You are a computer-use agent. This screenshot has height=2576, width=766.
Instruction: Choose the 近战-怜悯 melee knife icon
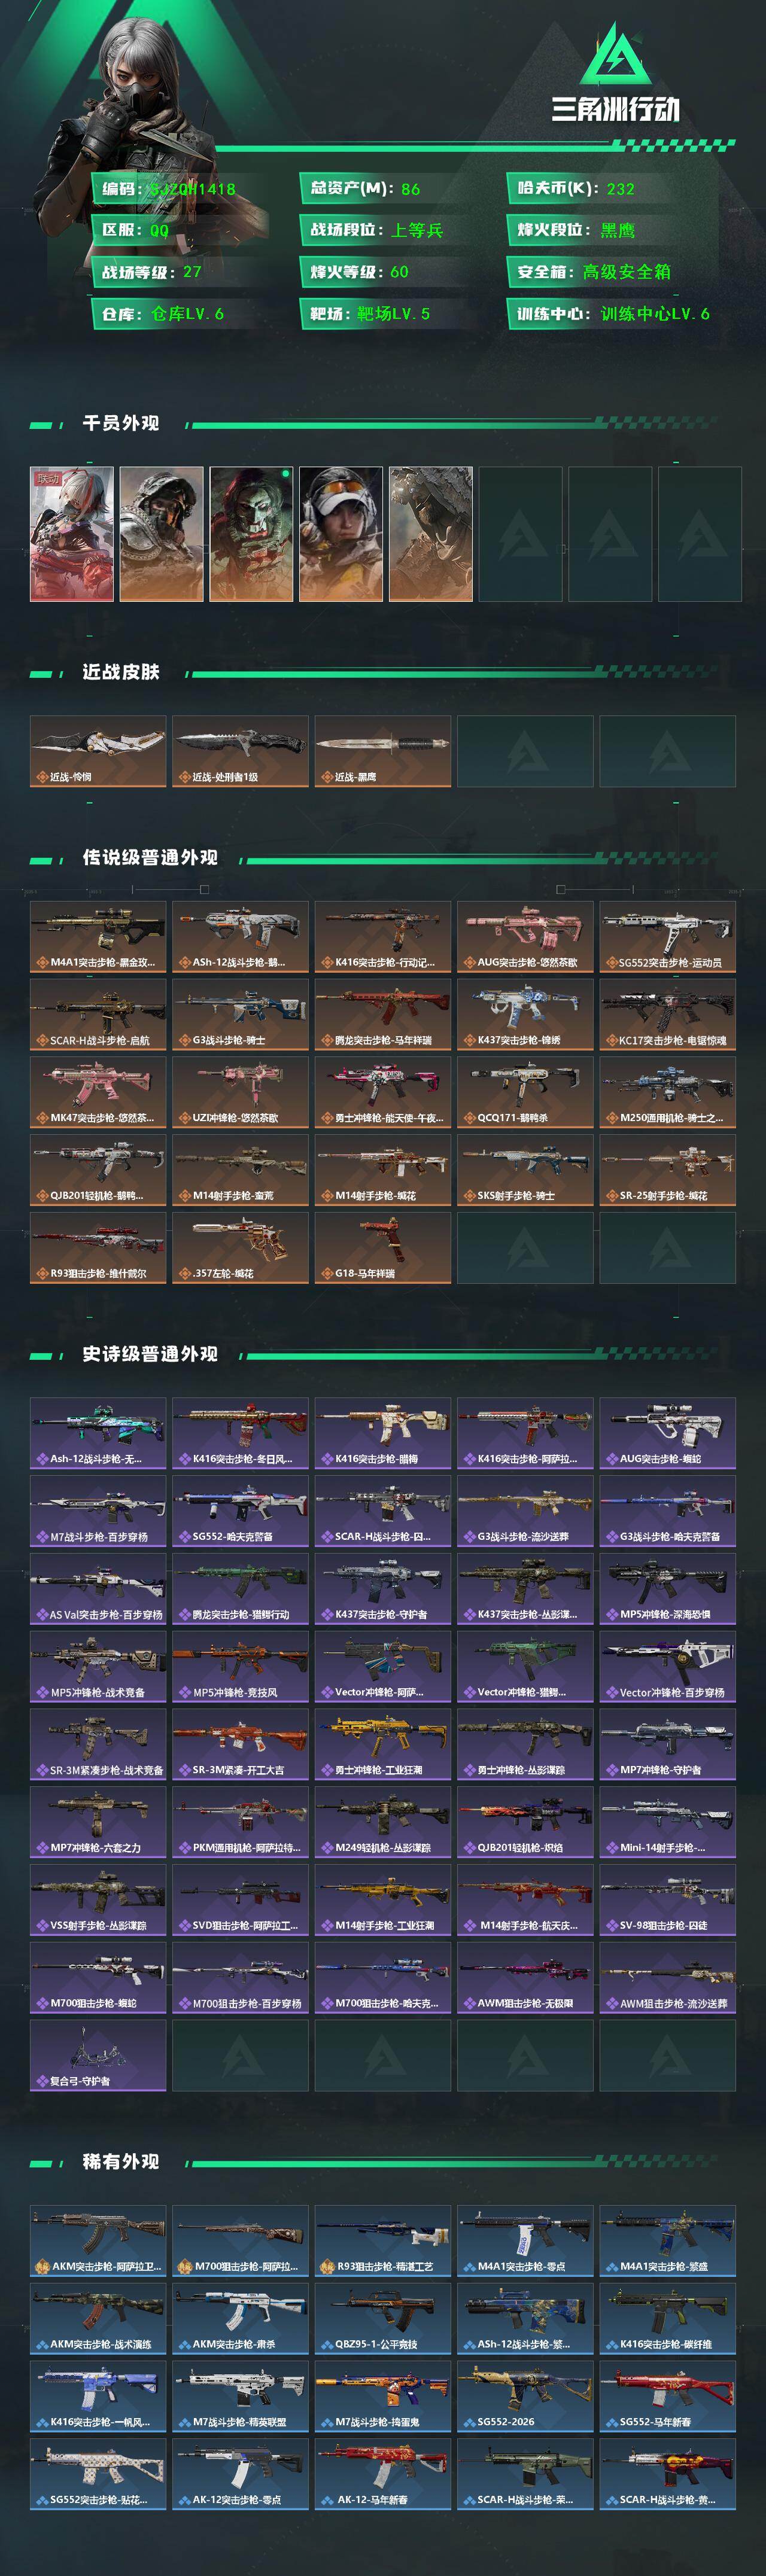[98, 751]
